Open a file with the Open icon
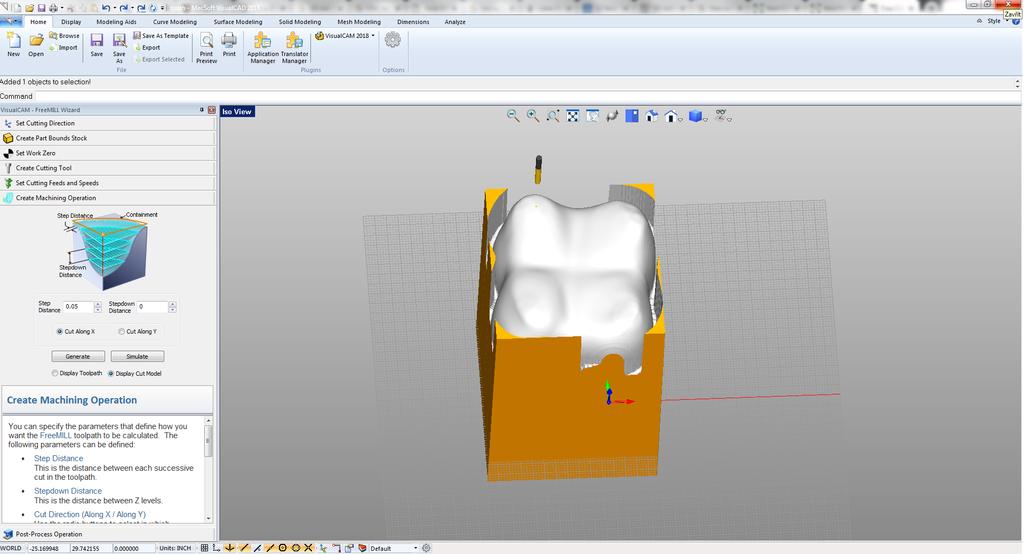This screenshot has width=1024, height=554. click(x=36, y=44)
